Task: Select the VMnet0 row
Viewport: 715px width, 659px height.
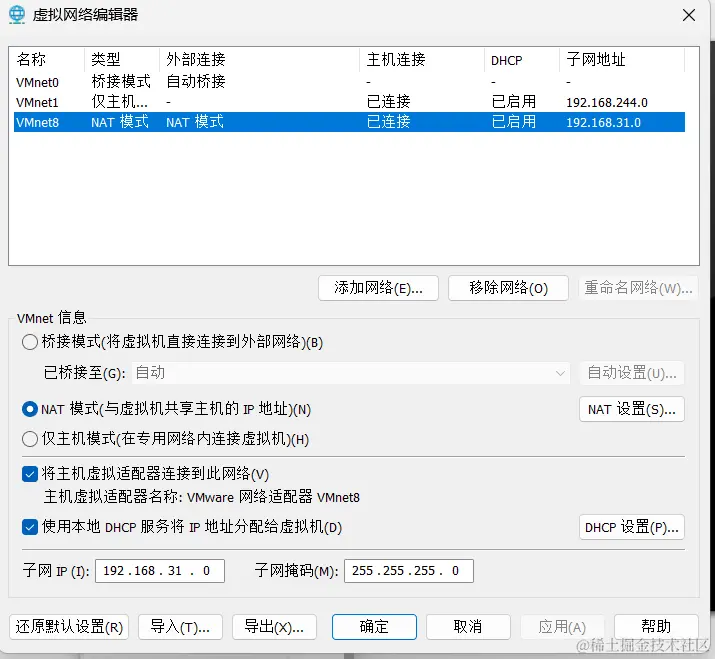Action: pyautogui.click(x=349, y=82)
